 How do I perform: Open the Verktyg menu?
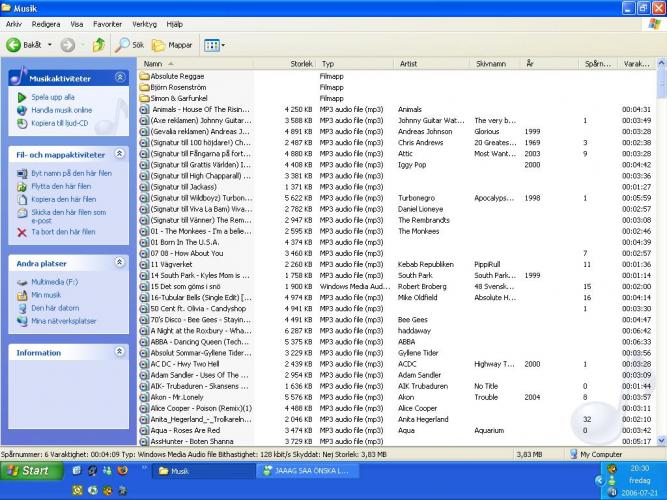[144, 23]
